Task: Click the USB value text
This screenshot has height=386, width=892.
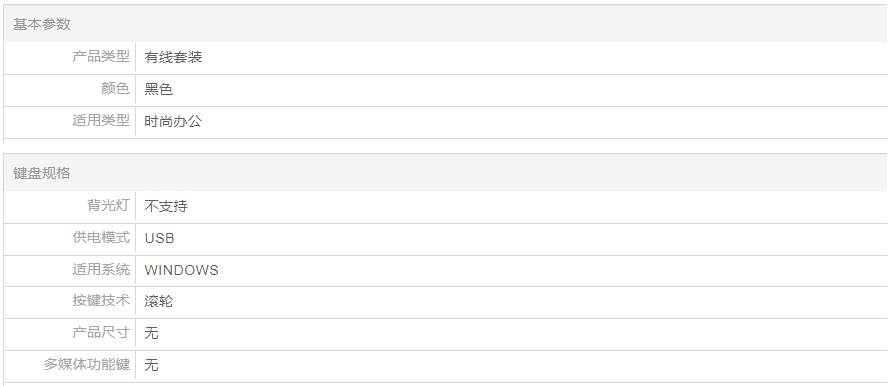Action: (159, 238)
